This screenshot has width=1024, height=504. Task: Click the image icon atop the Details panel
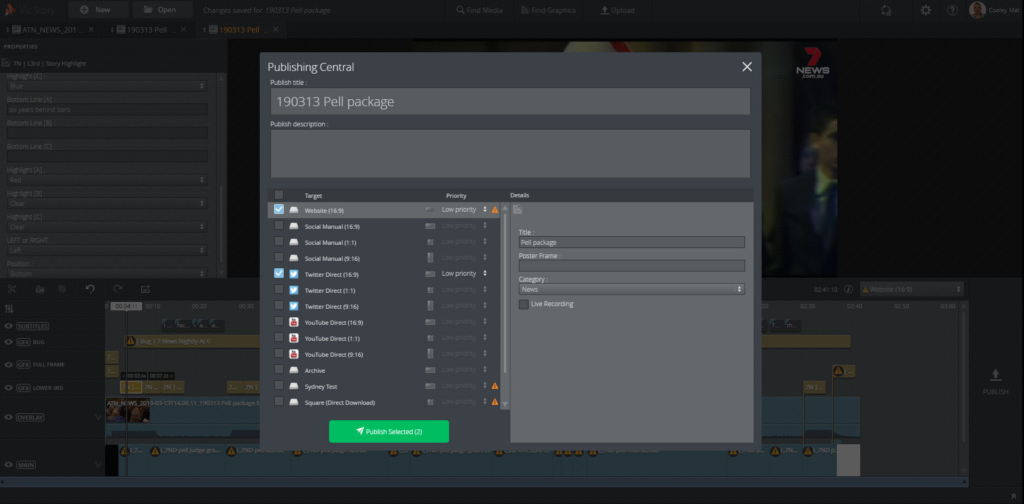click(518, 210)
